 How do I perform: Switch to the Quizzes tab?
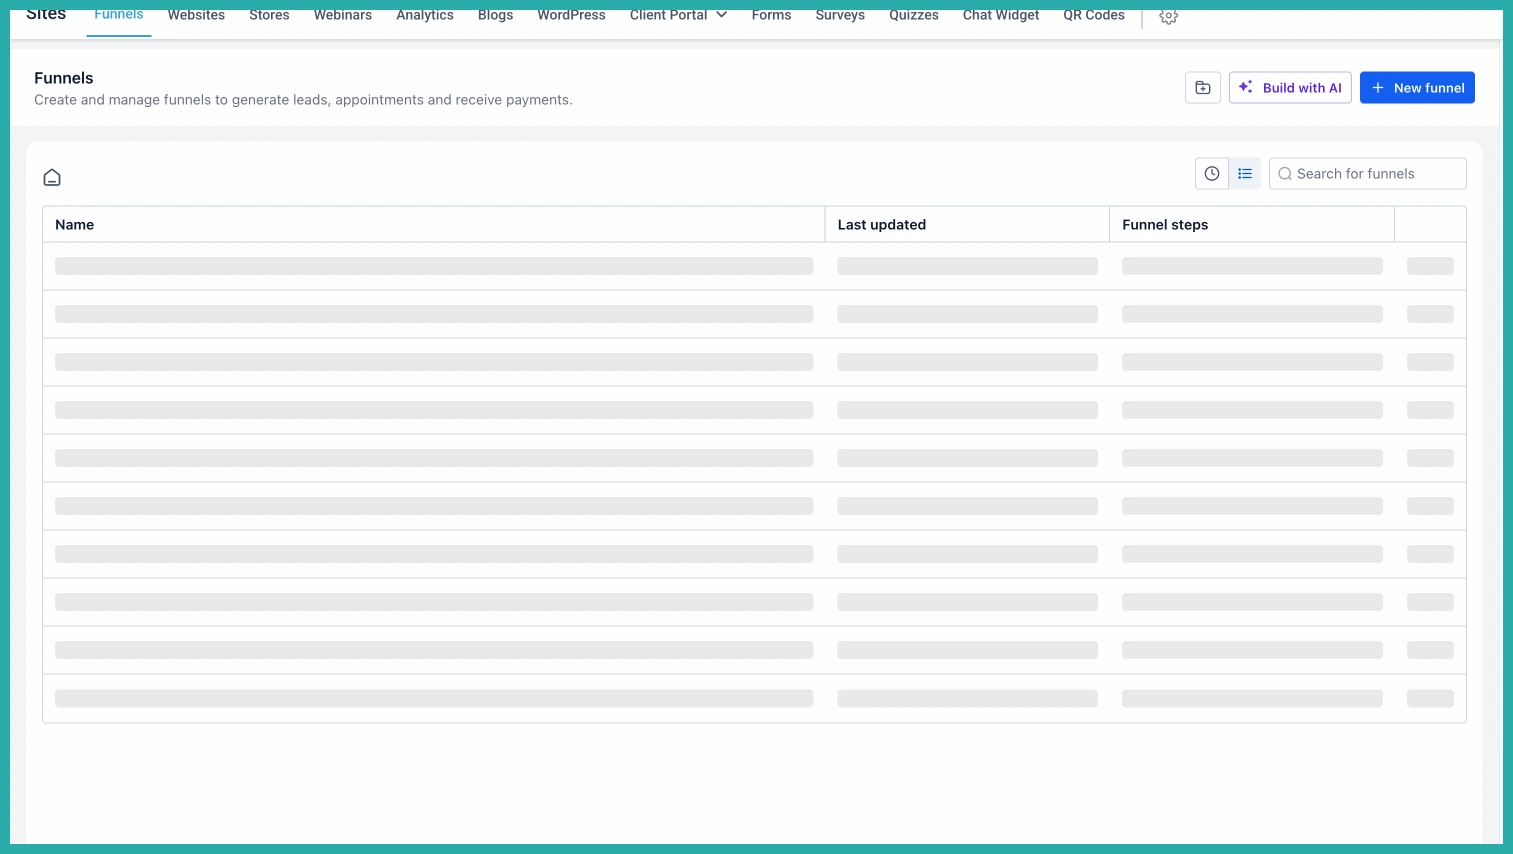pyautogui.click(x=914, y=15)
